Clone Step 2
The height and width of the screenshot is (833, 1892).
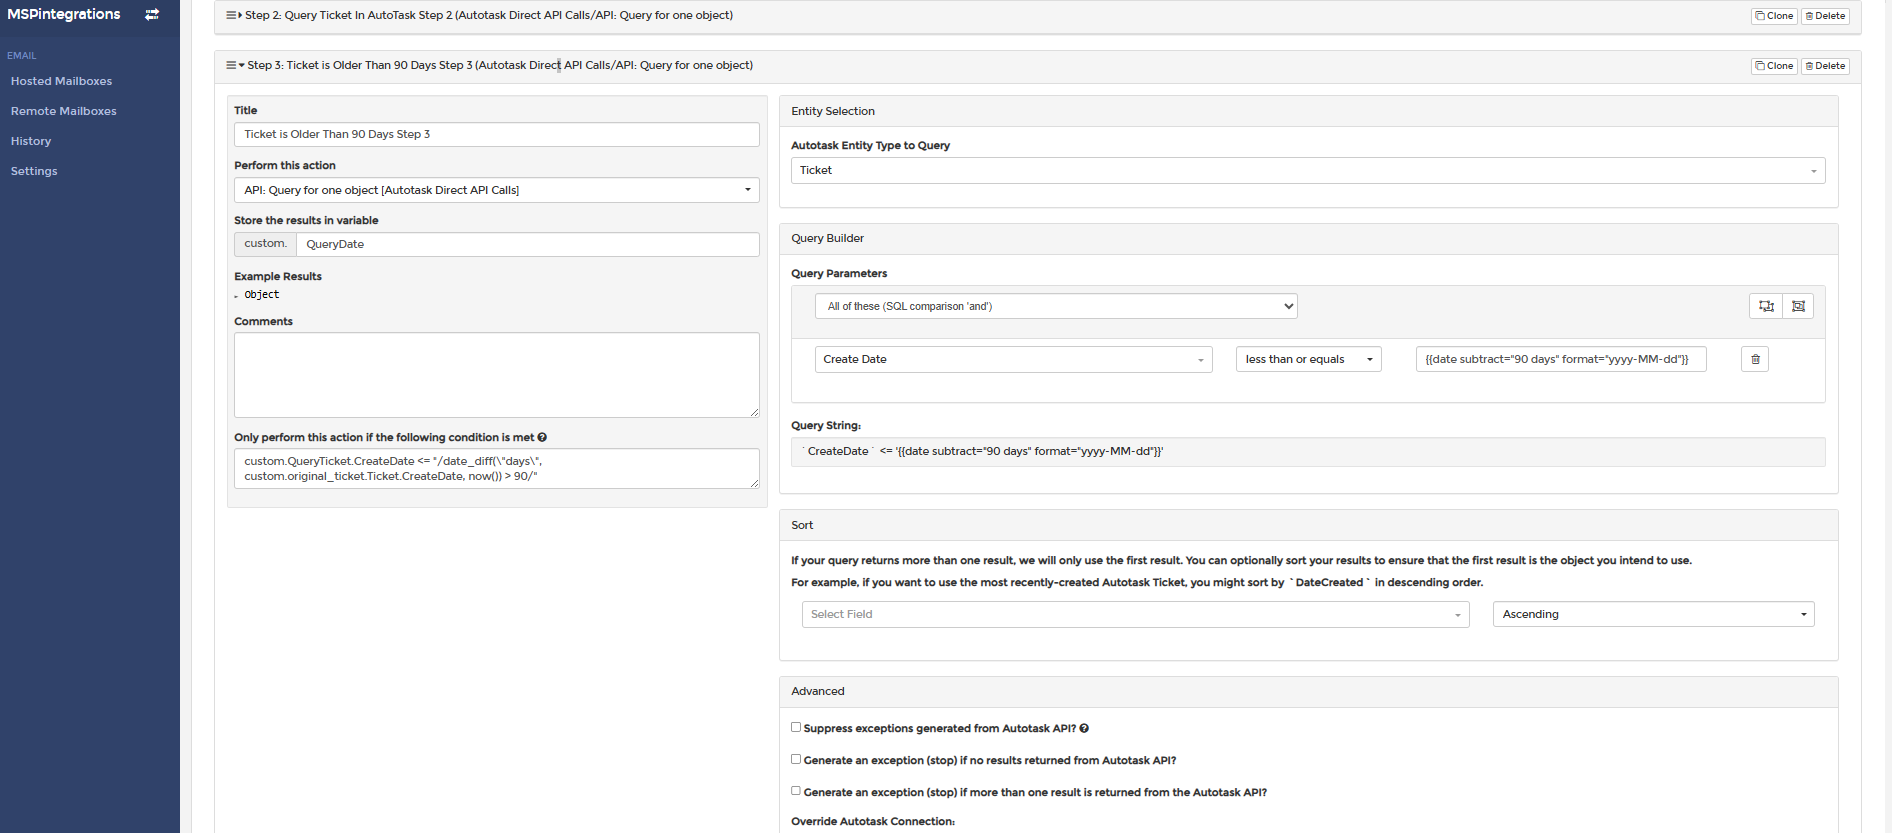click(x=1774, y=16)
